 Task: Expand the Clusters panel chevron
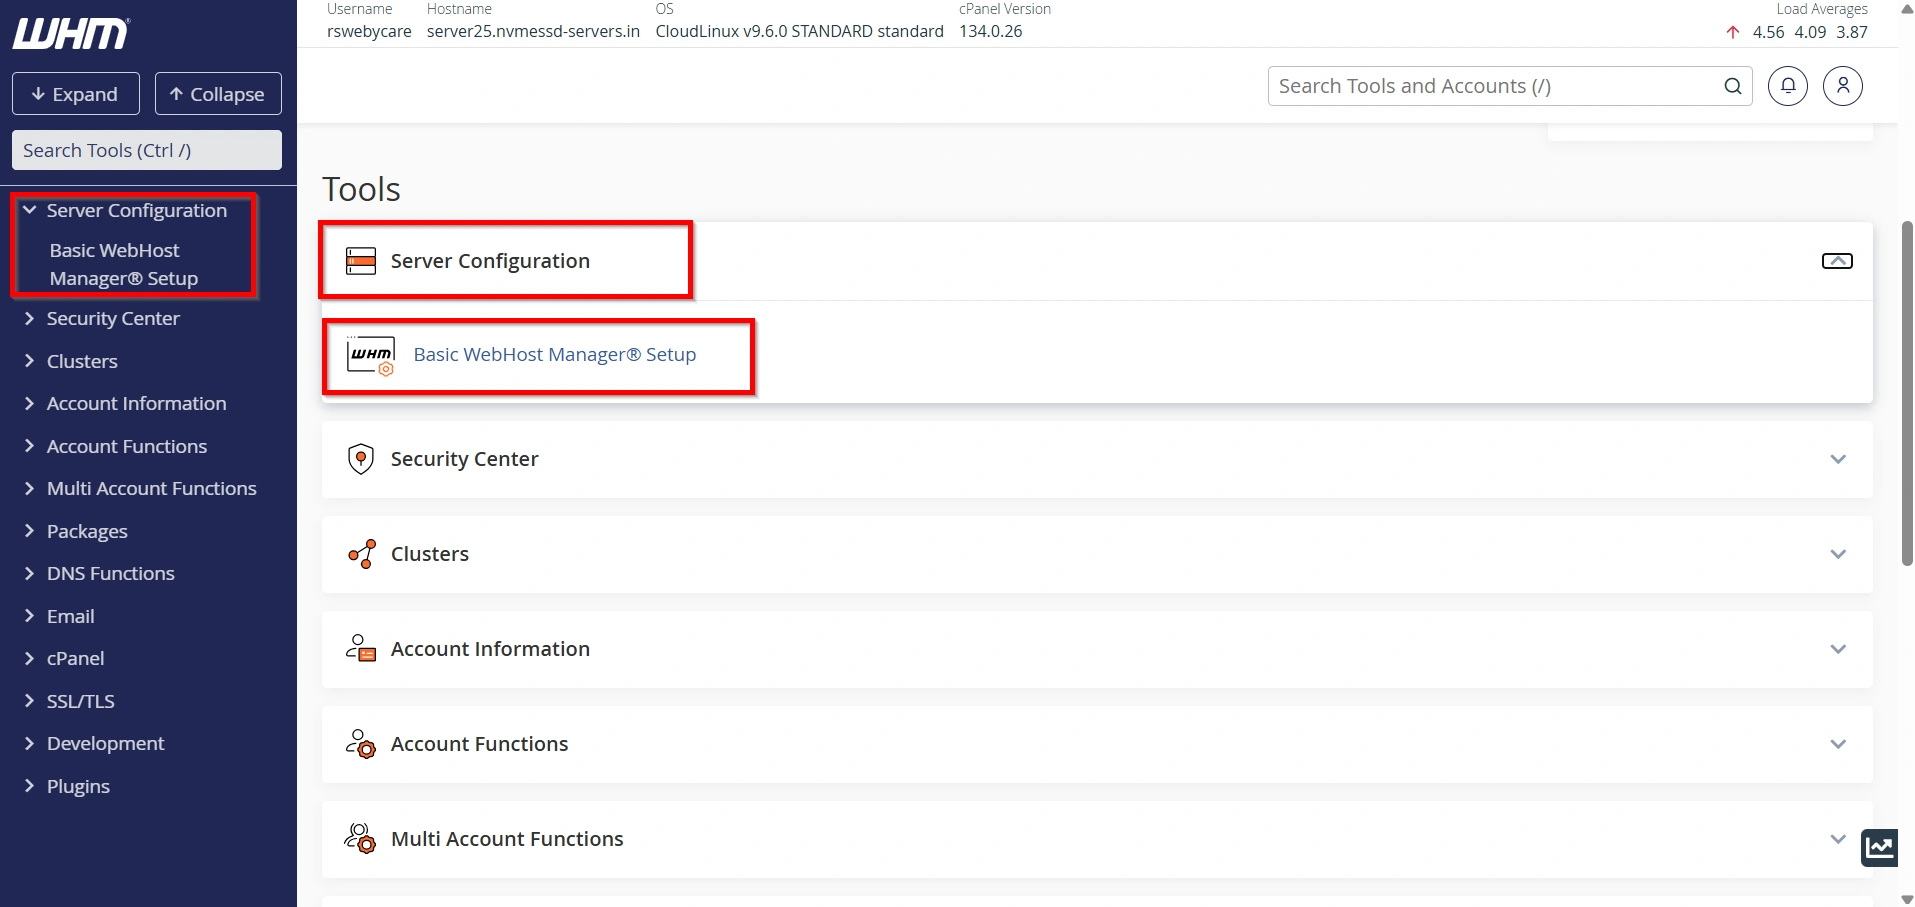[x=1838, y=554]
